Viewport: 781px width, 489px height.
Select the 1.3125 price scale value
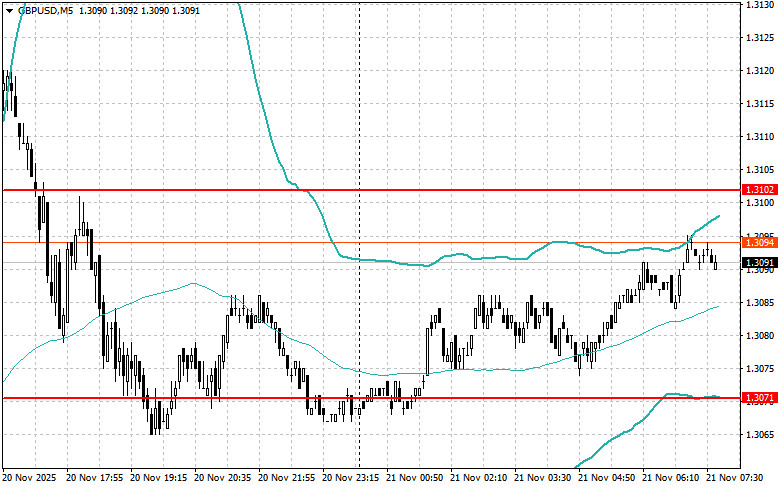[x=760, y=37]
